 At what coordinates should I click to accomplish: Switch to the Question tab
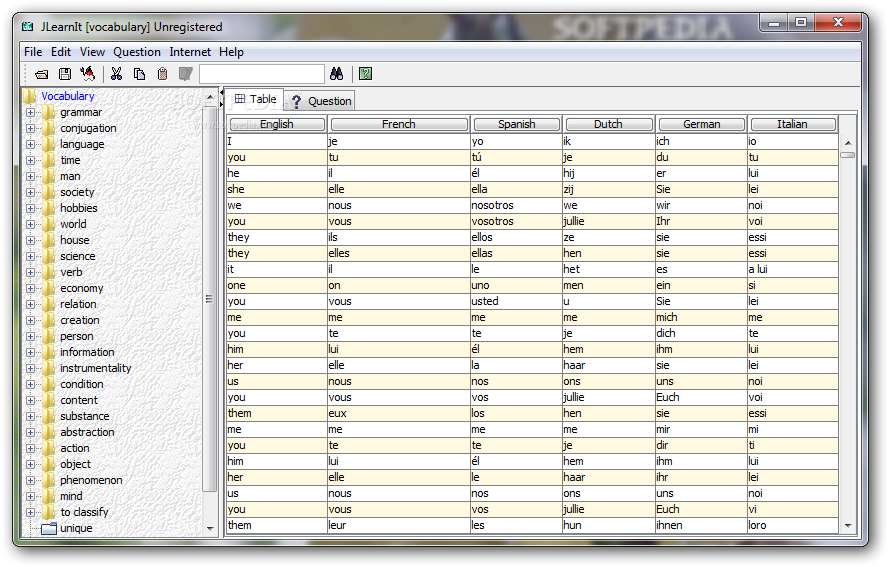320,101
